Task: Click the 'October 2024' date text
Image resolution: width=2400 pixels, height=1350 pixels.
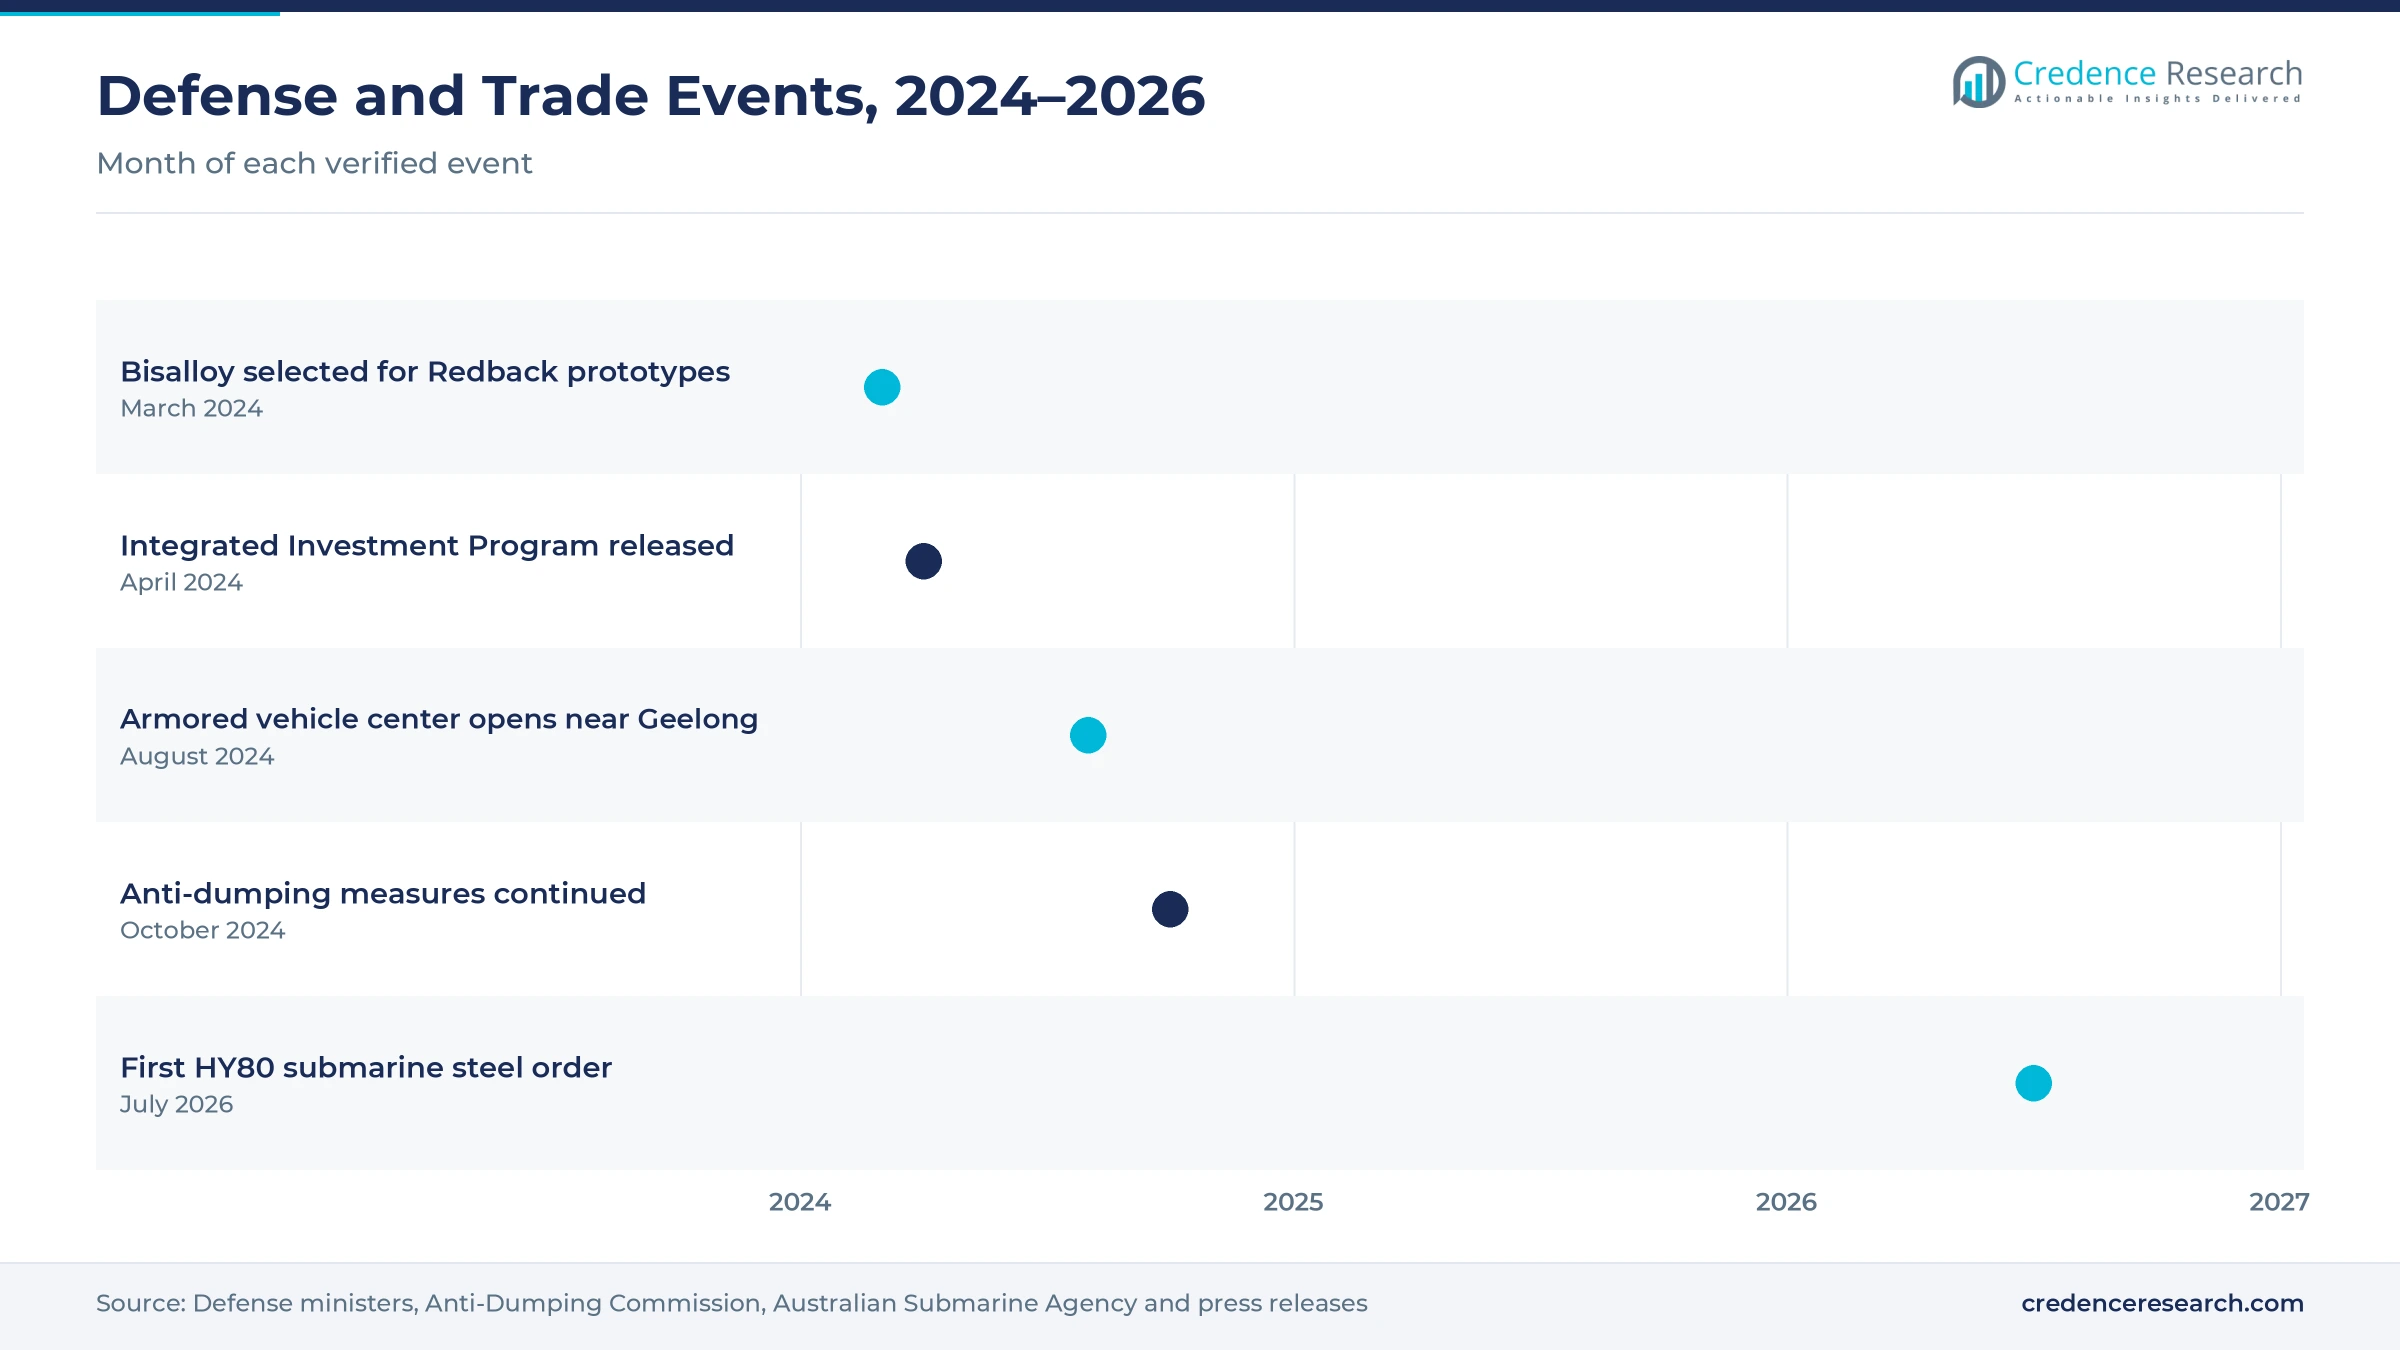Action: (202, 930)
